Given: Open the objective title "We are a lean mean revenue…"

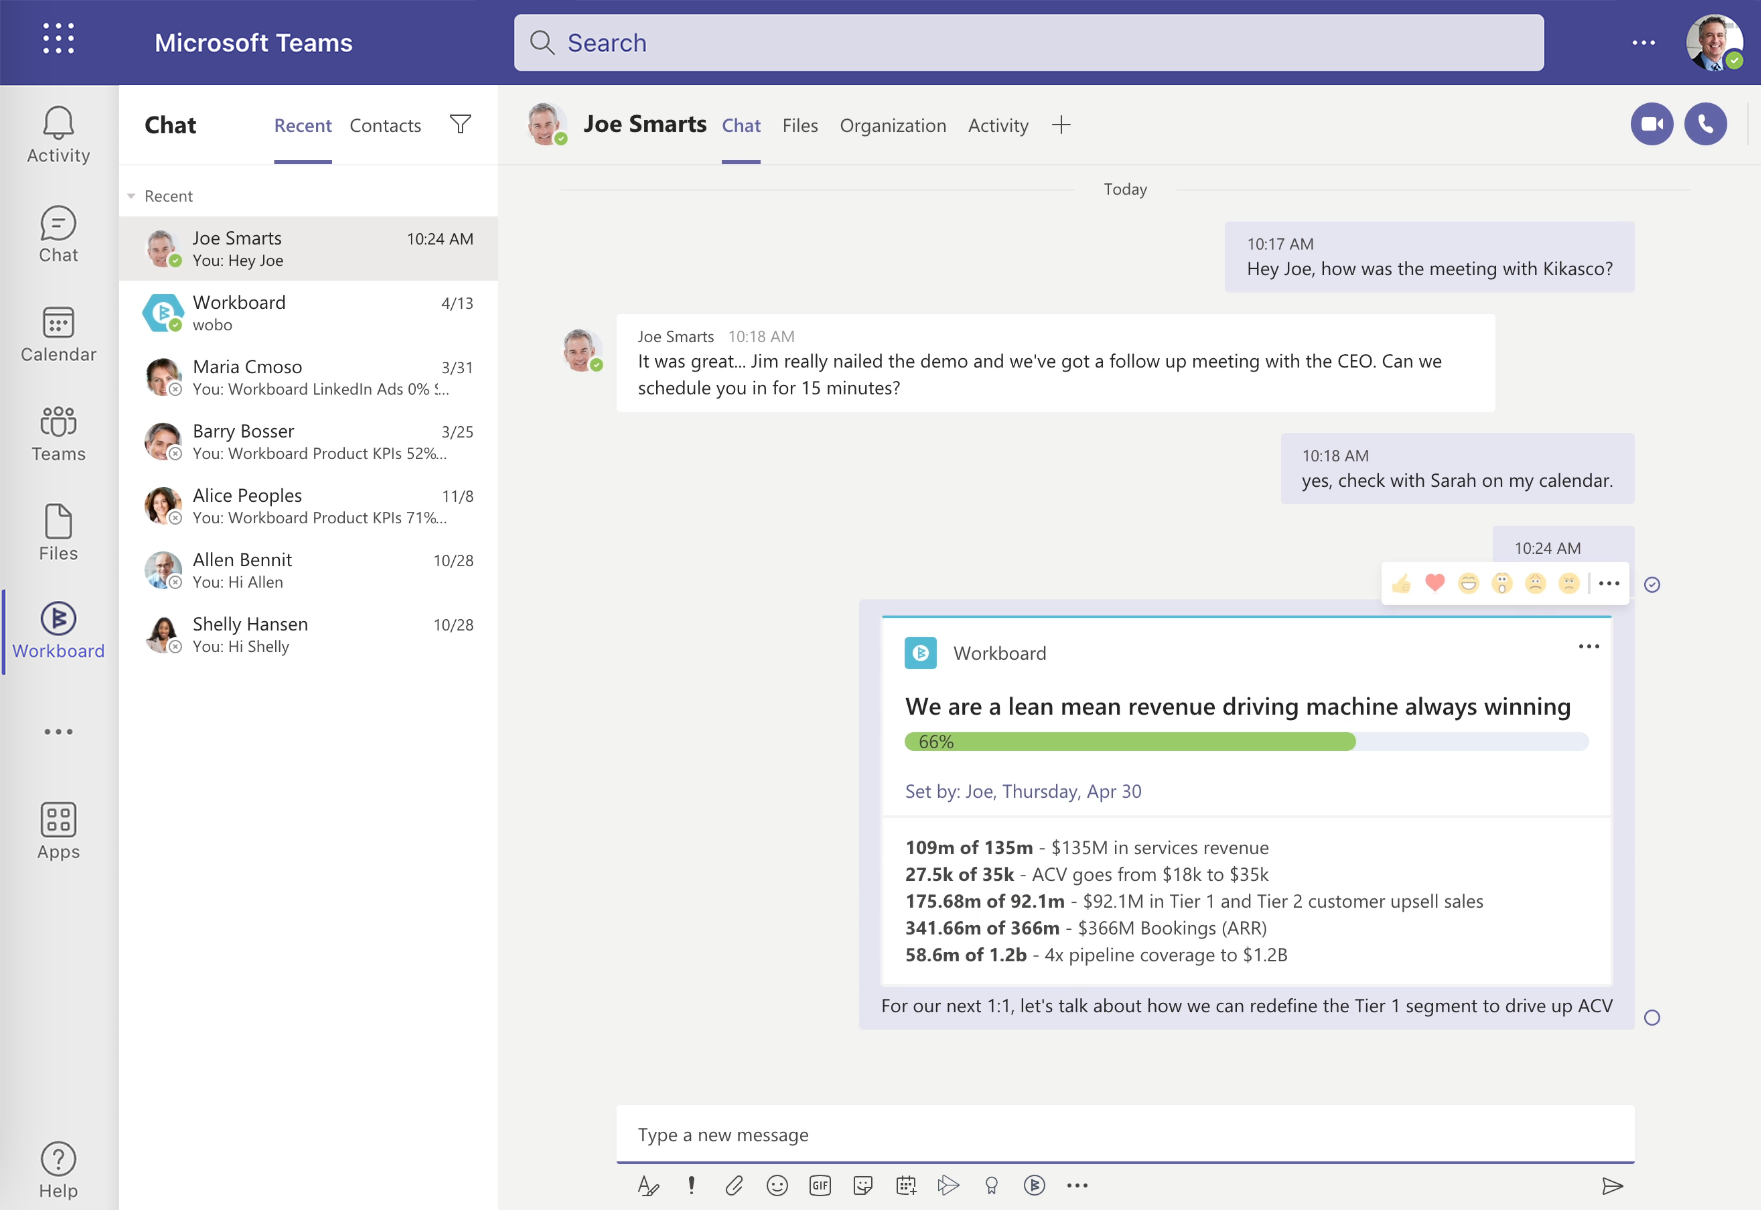Looking at the screenshot, I should pos(1238,706).
